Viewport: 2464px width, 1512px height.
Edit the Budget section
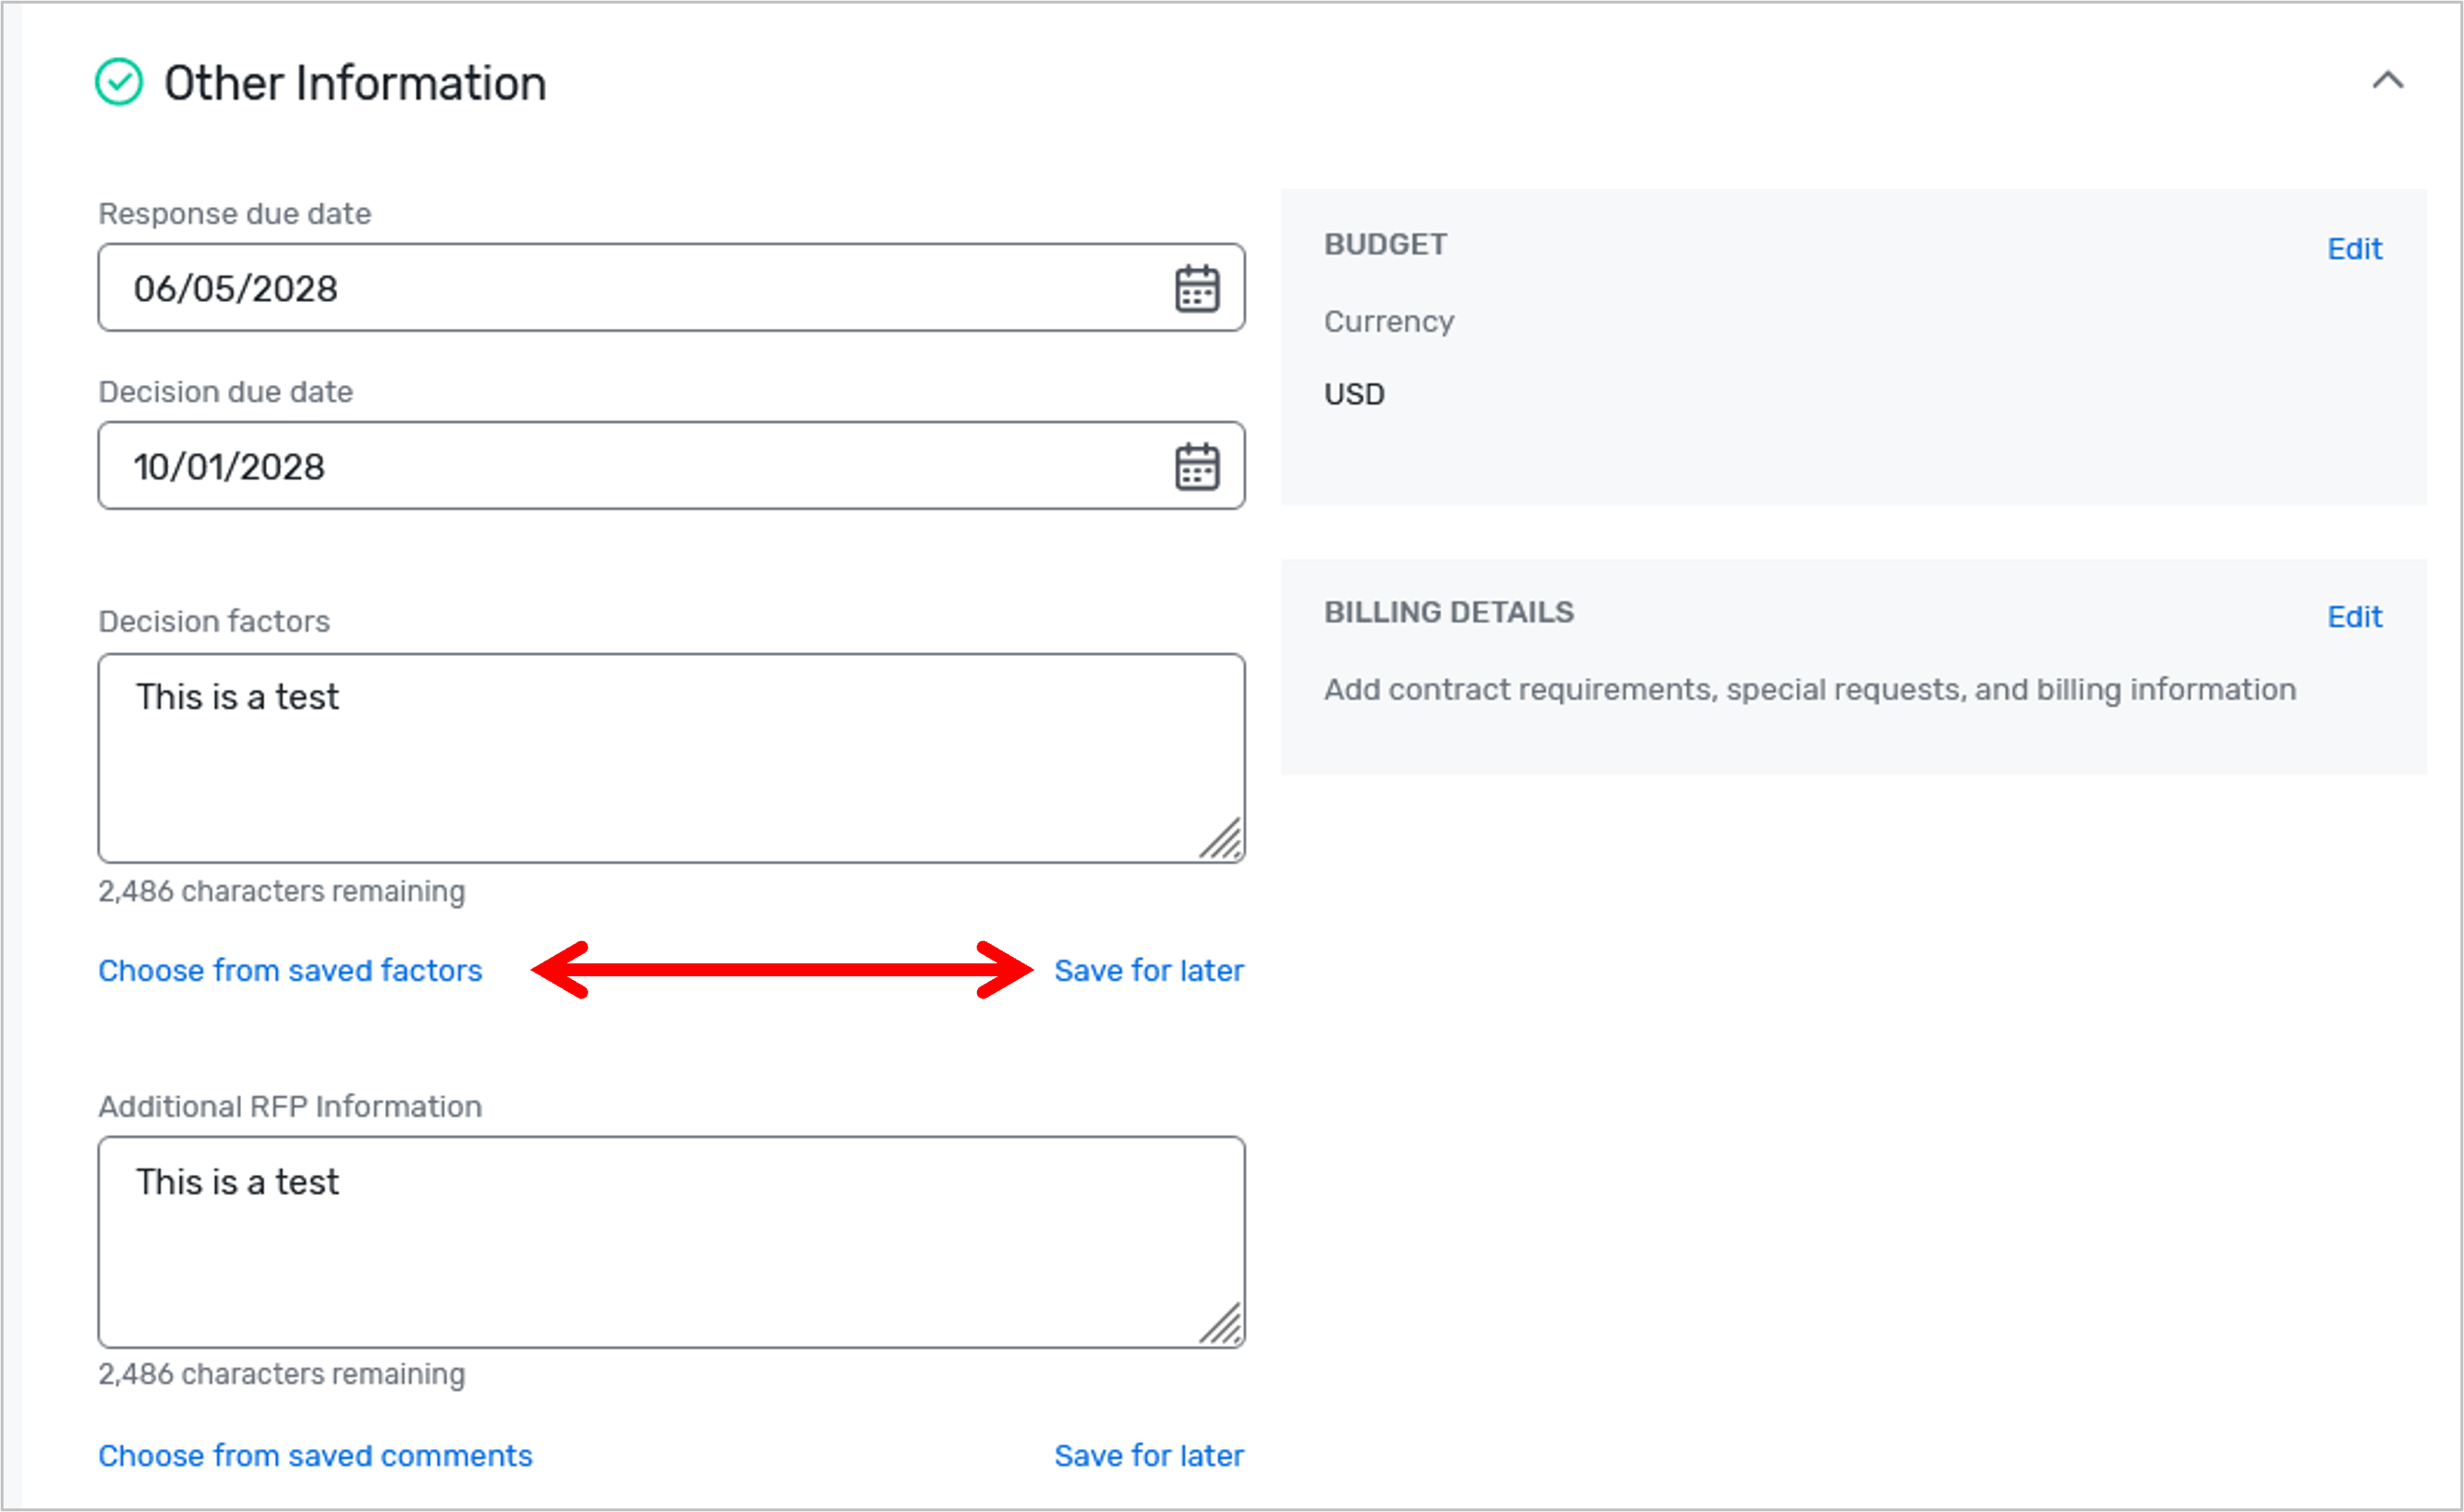(x=2354, y=249)
